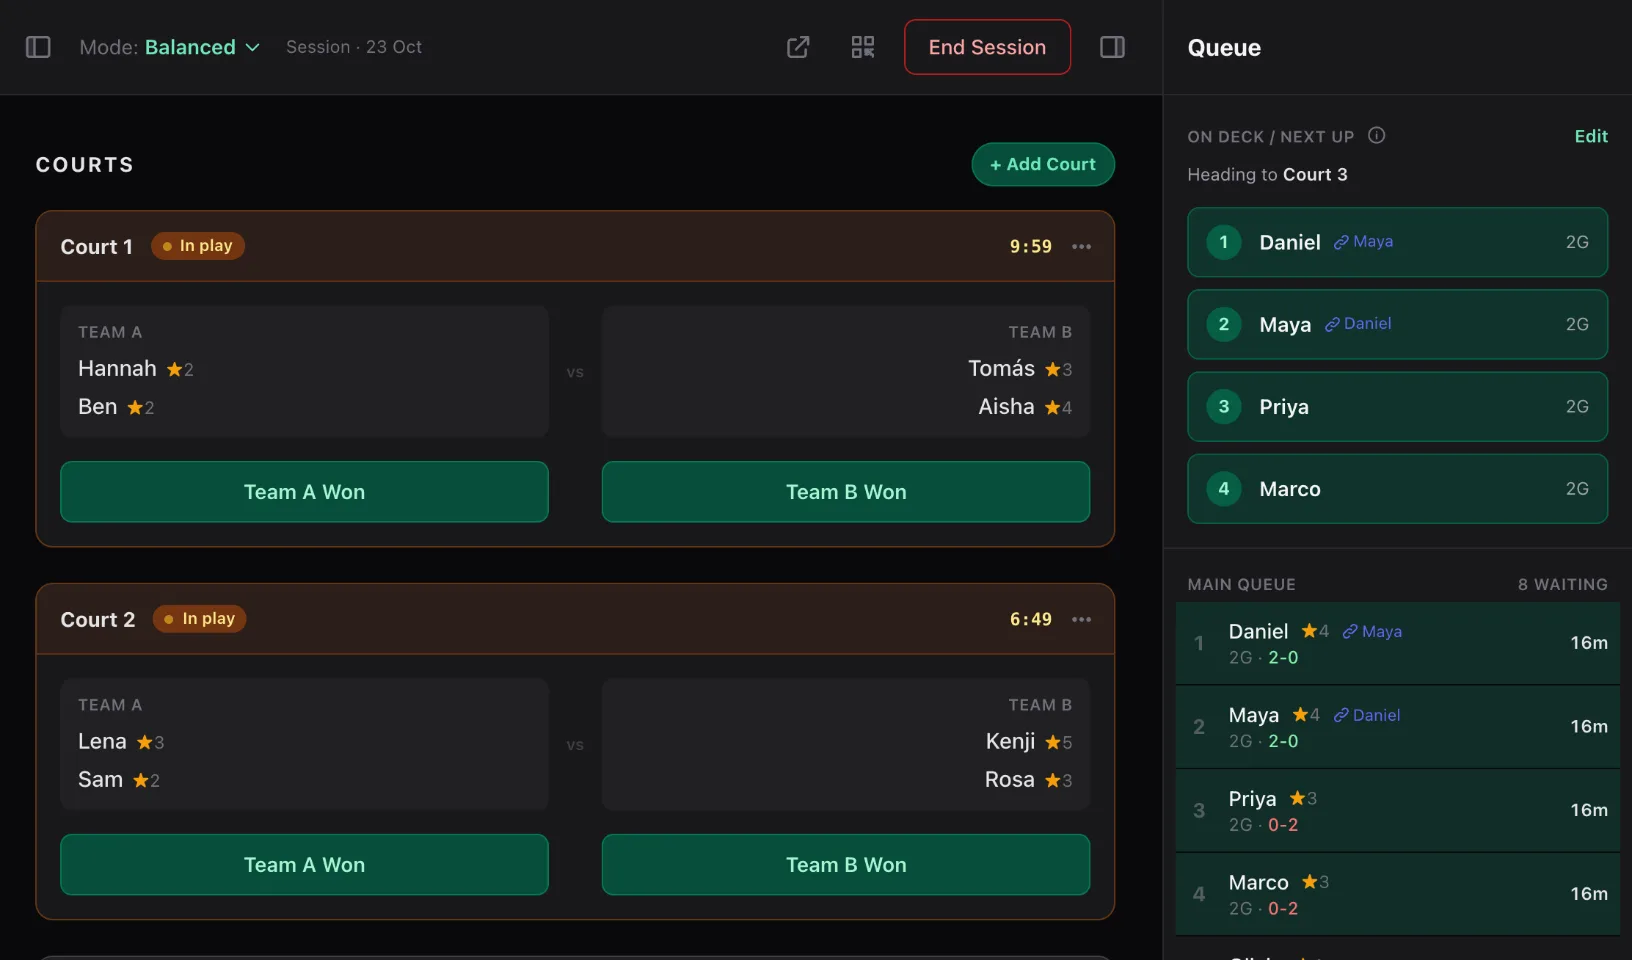Select on-deck card 2 Maya
The width and height of the screenshot is (1632, 960).
(1397, 324)
